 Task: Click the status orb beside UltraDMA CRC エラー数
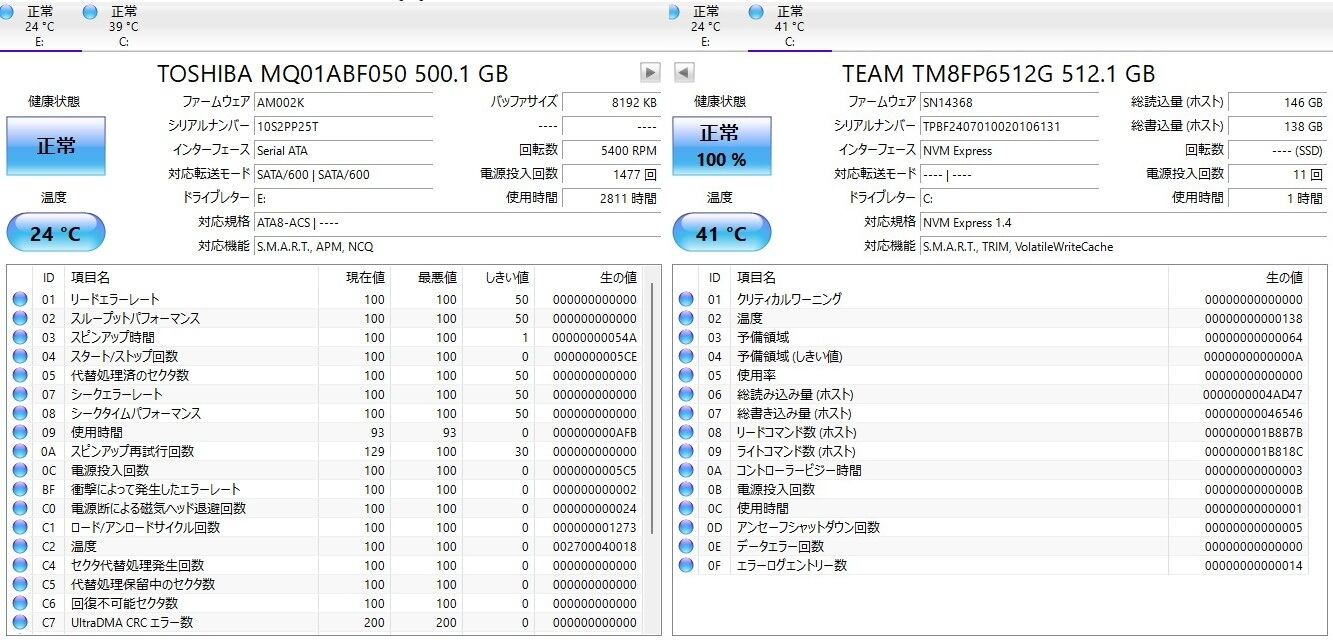pos(19,623)
